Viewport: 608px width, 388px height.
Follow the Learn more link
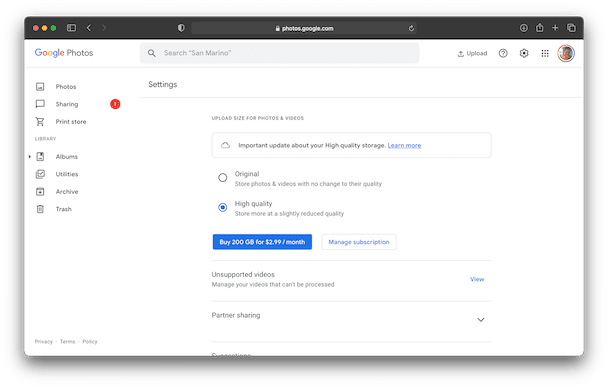coord(404,145)
